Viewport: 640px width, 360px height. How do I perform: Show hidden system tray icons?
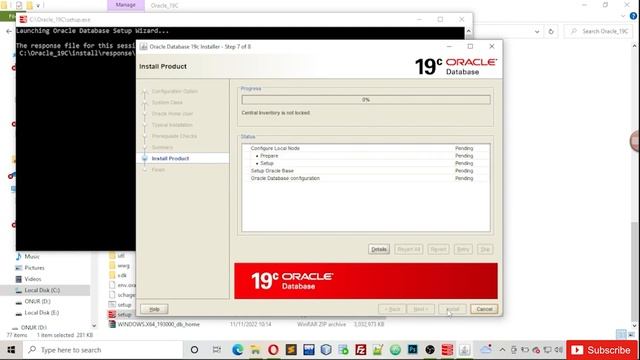tap(502, 350)
